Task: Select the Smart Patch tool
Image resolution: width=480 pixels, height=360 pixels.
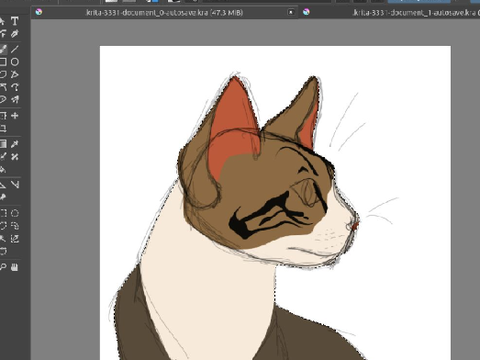Action: click(x=15, y=157)
